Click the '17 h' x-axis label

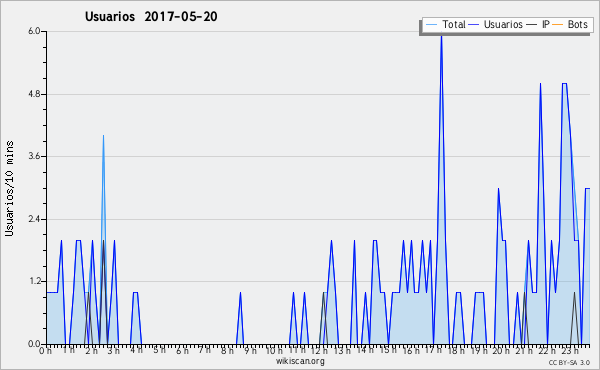pyautogui.click(x=433, y=350)
